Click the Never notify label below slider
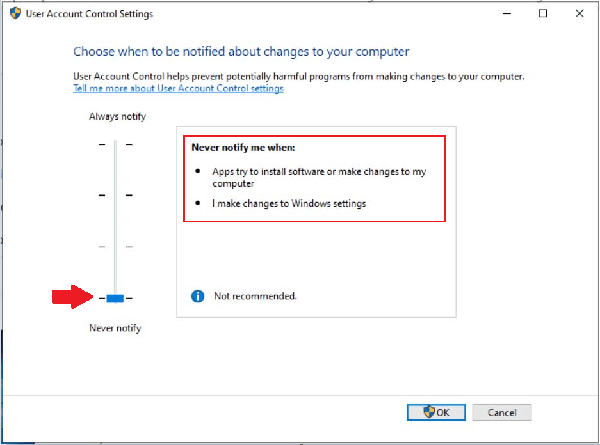This screenshot has width=600, height=445. 115,328
